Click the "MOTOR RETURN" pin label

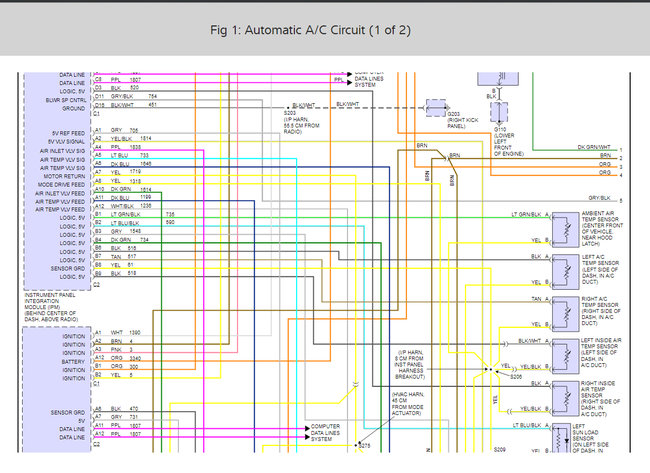point(64,176)
